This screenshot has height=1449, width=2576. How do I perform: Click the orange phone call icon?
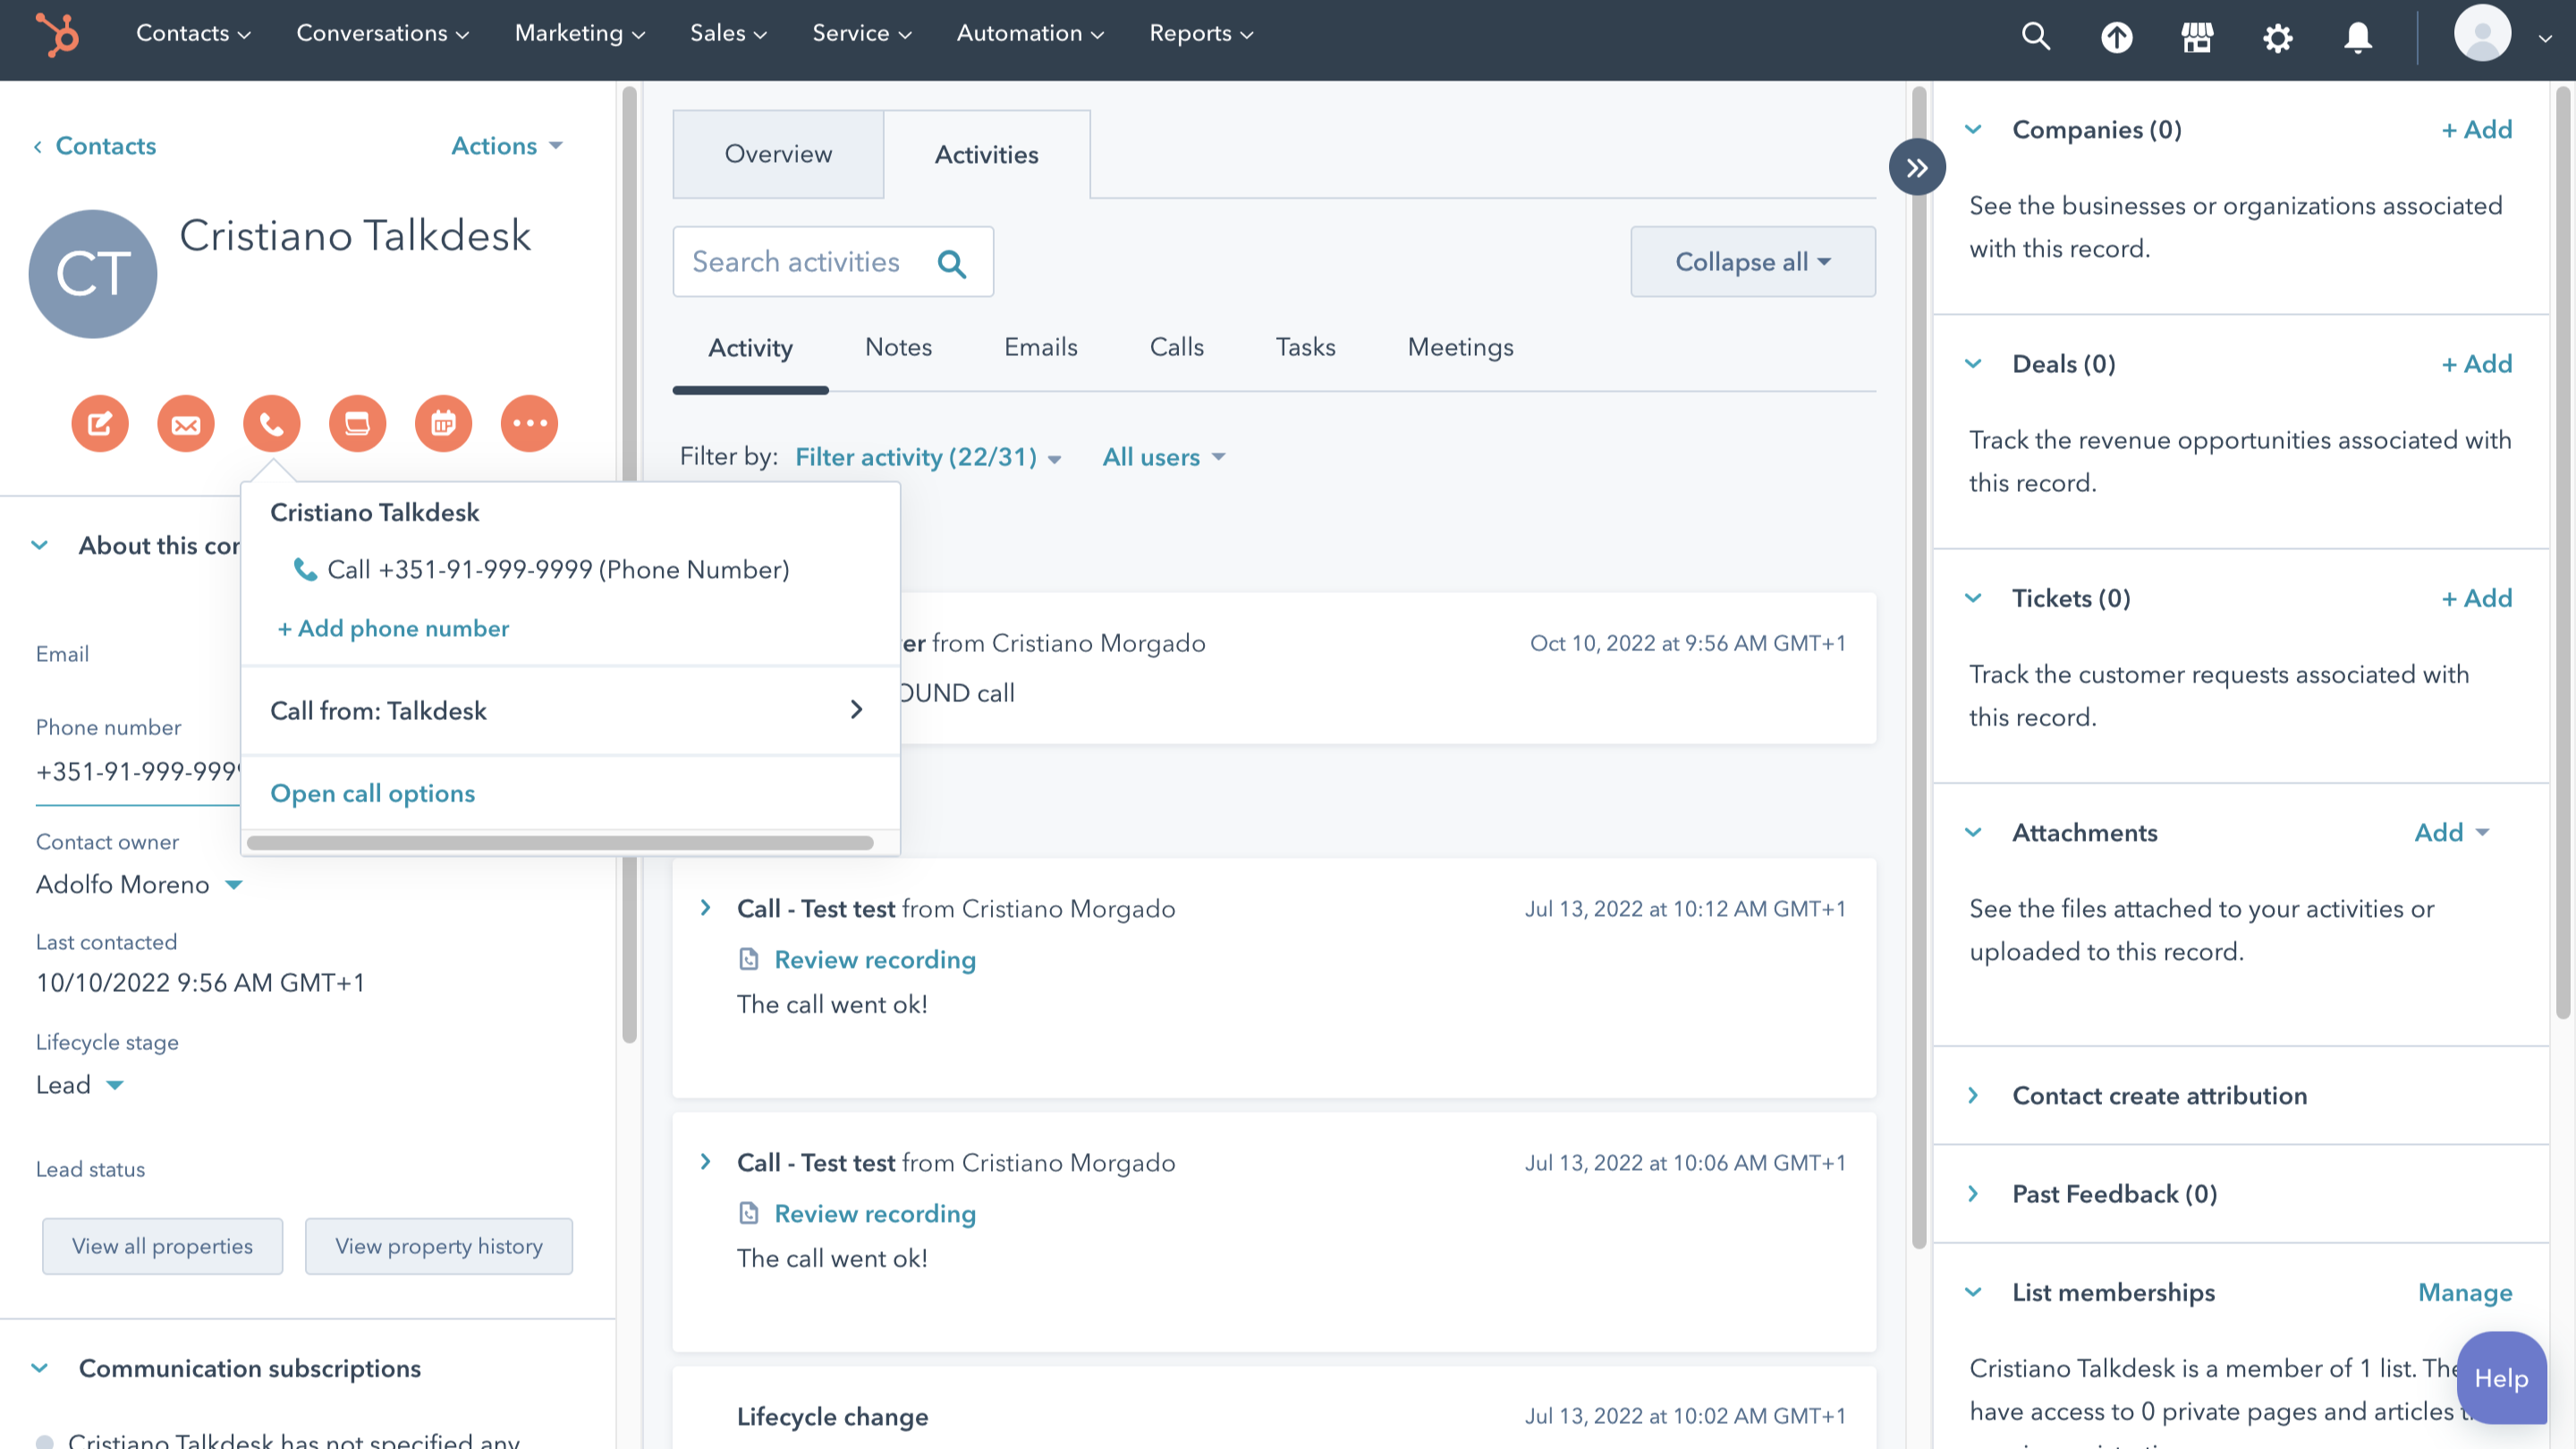[x=271, y=423]
